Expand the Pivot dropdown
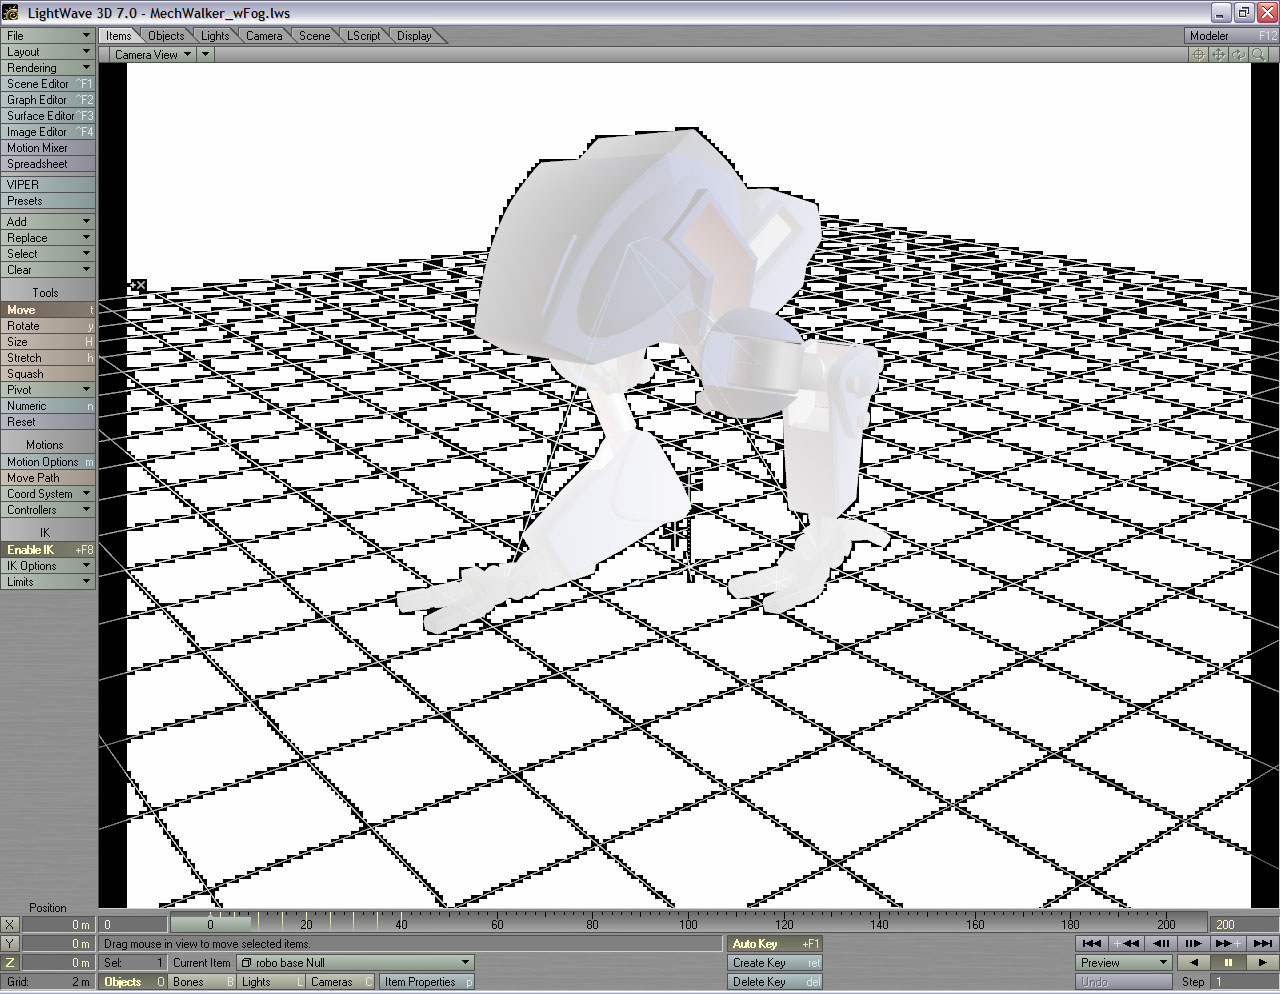This screenshot has width=1280, height=994. click(x=48, y=390)
